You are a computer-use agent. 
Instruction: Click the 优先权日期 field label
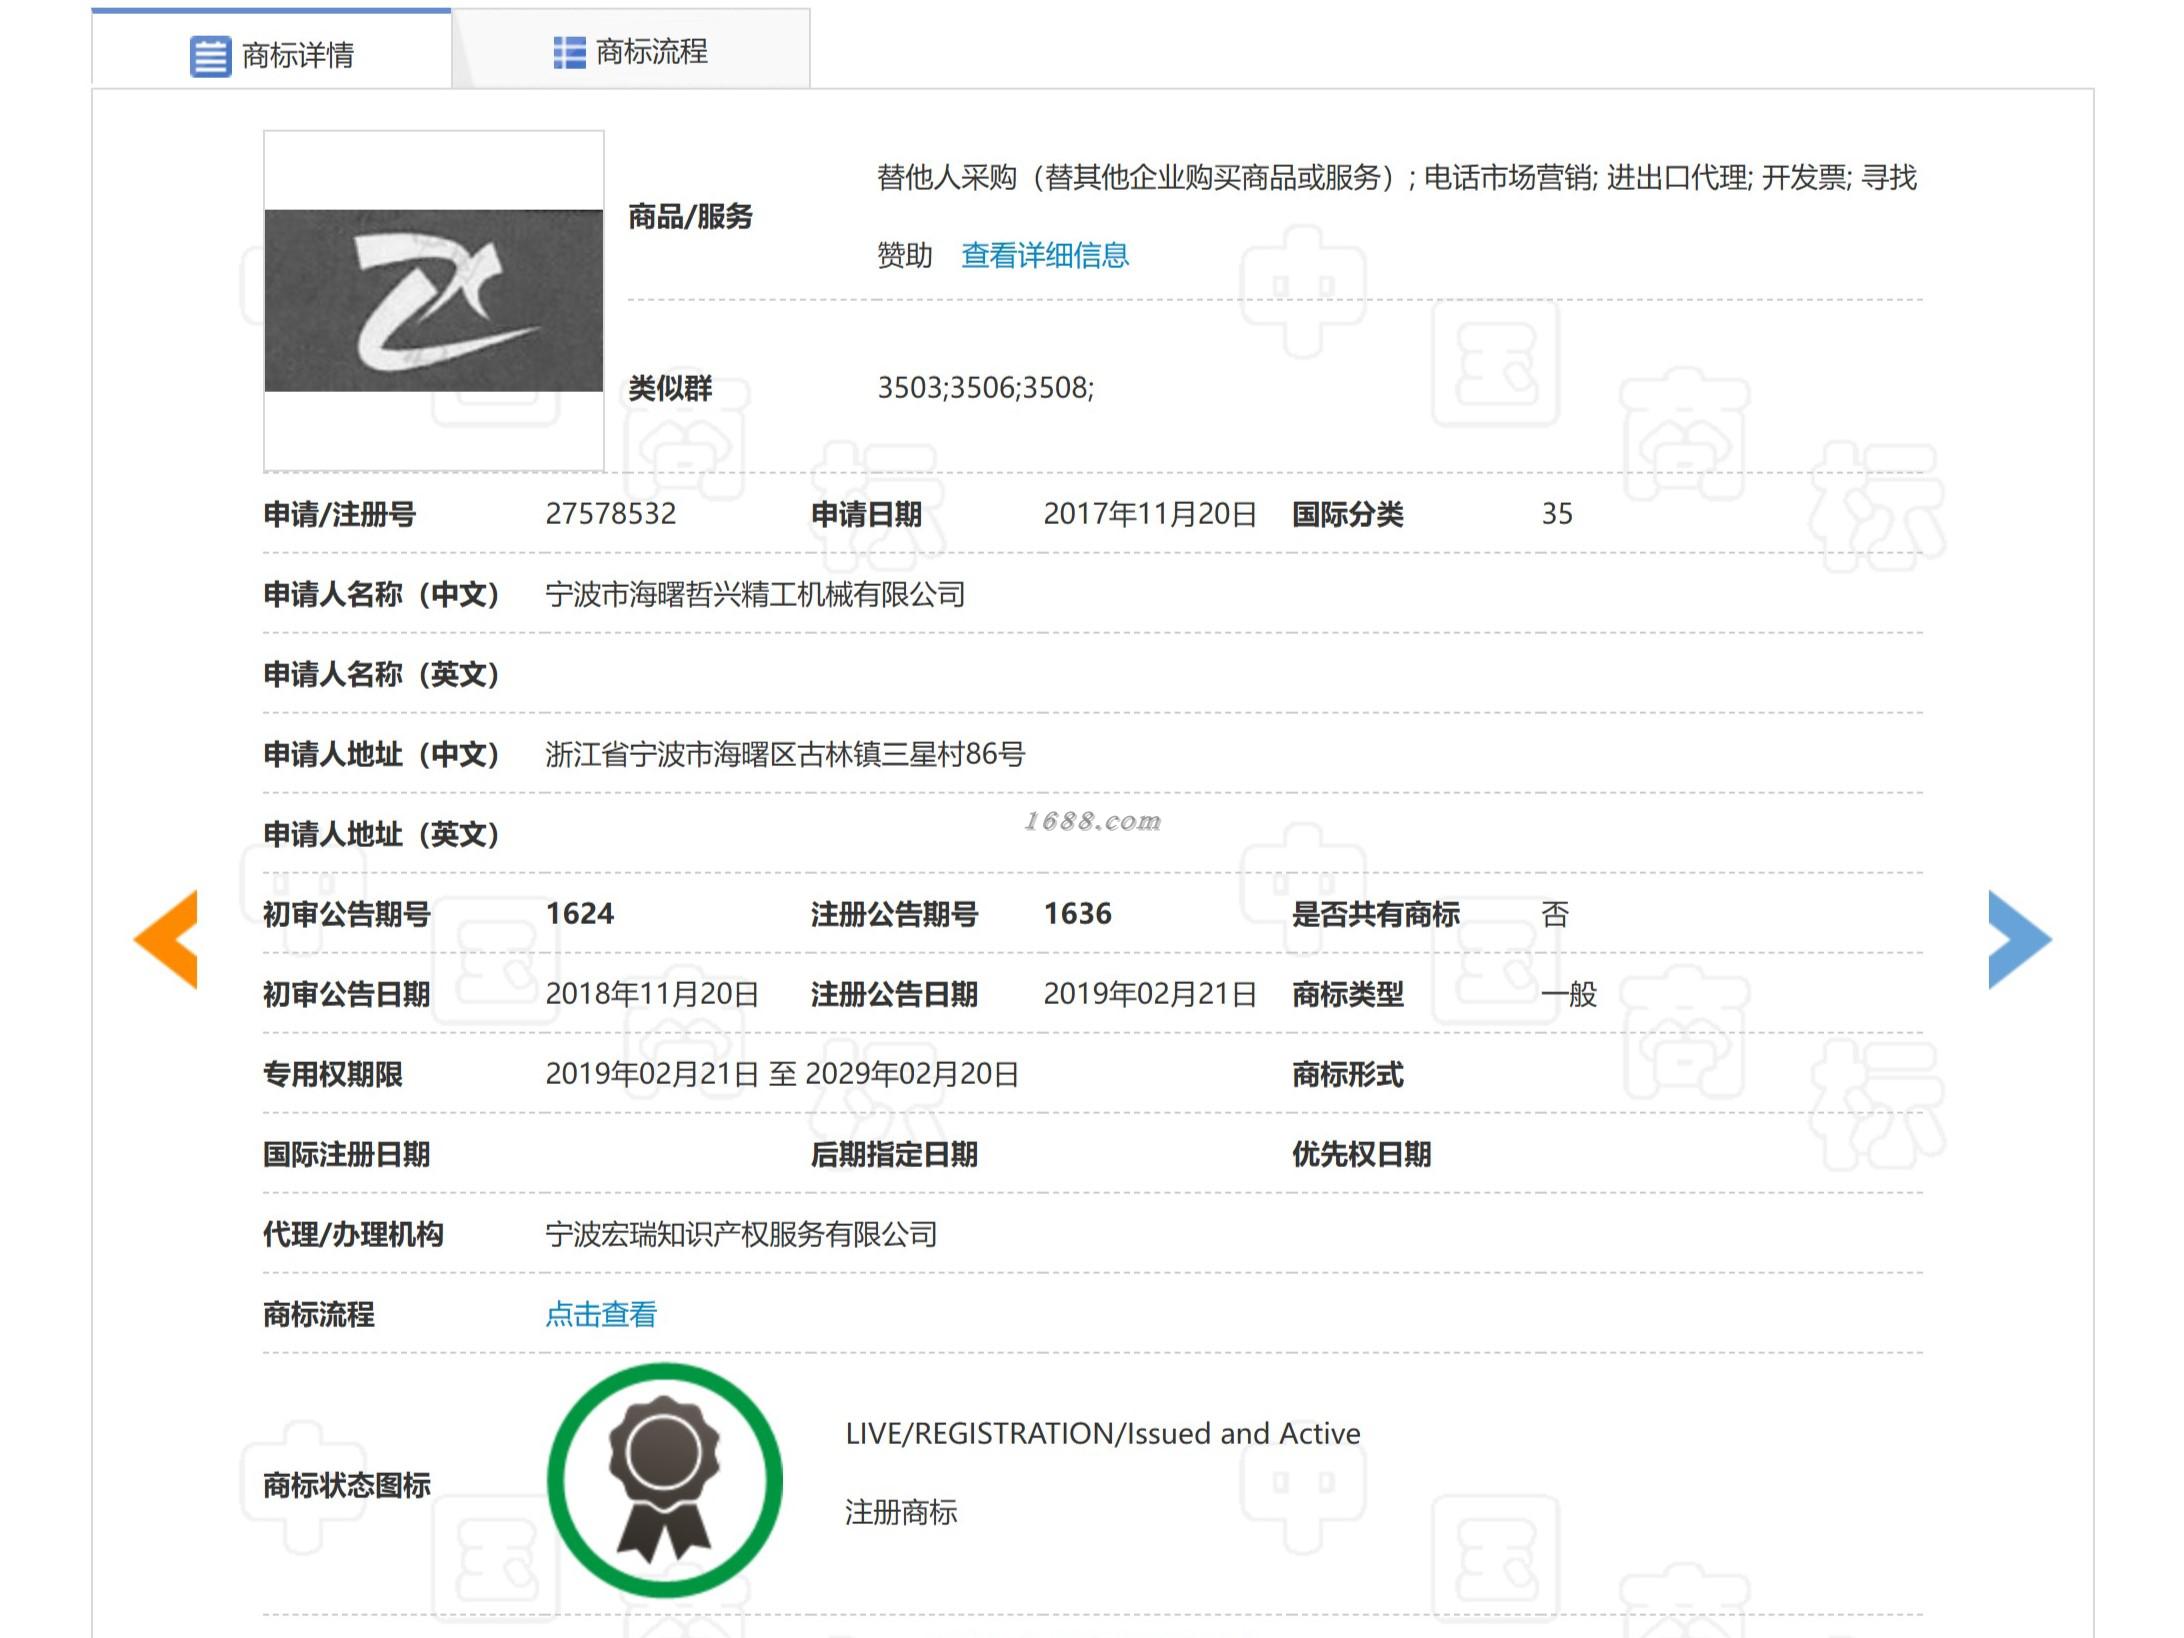pyautogui.click(x=1362, y=1155)
